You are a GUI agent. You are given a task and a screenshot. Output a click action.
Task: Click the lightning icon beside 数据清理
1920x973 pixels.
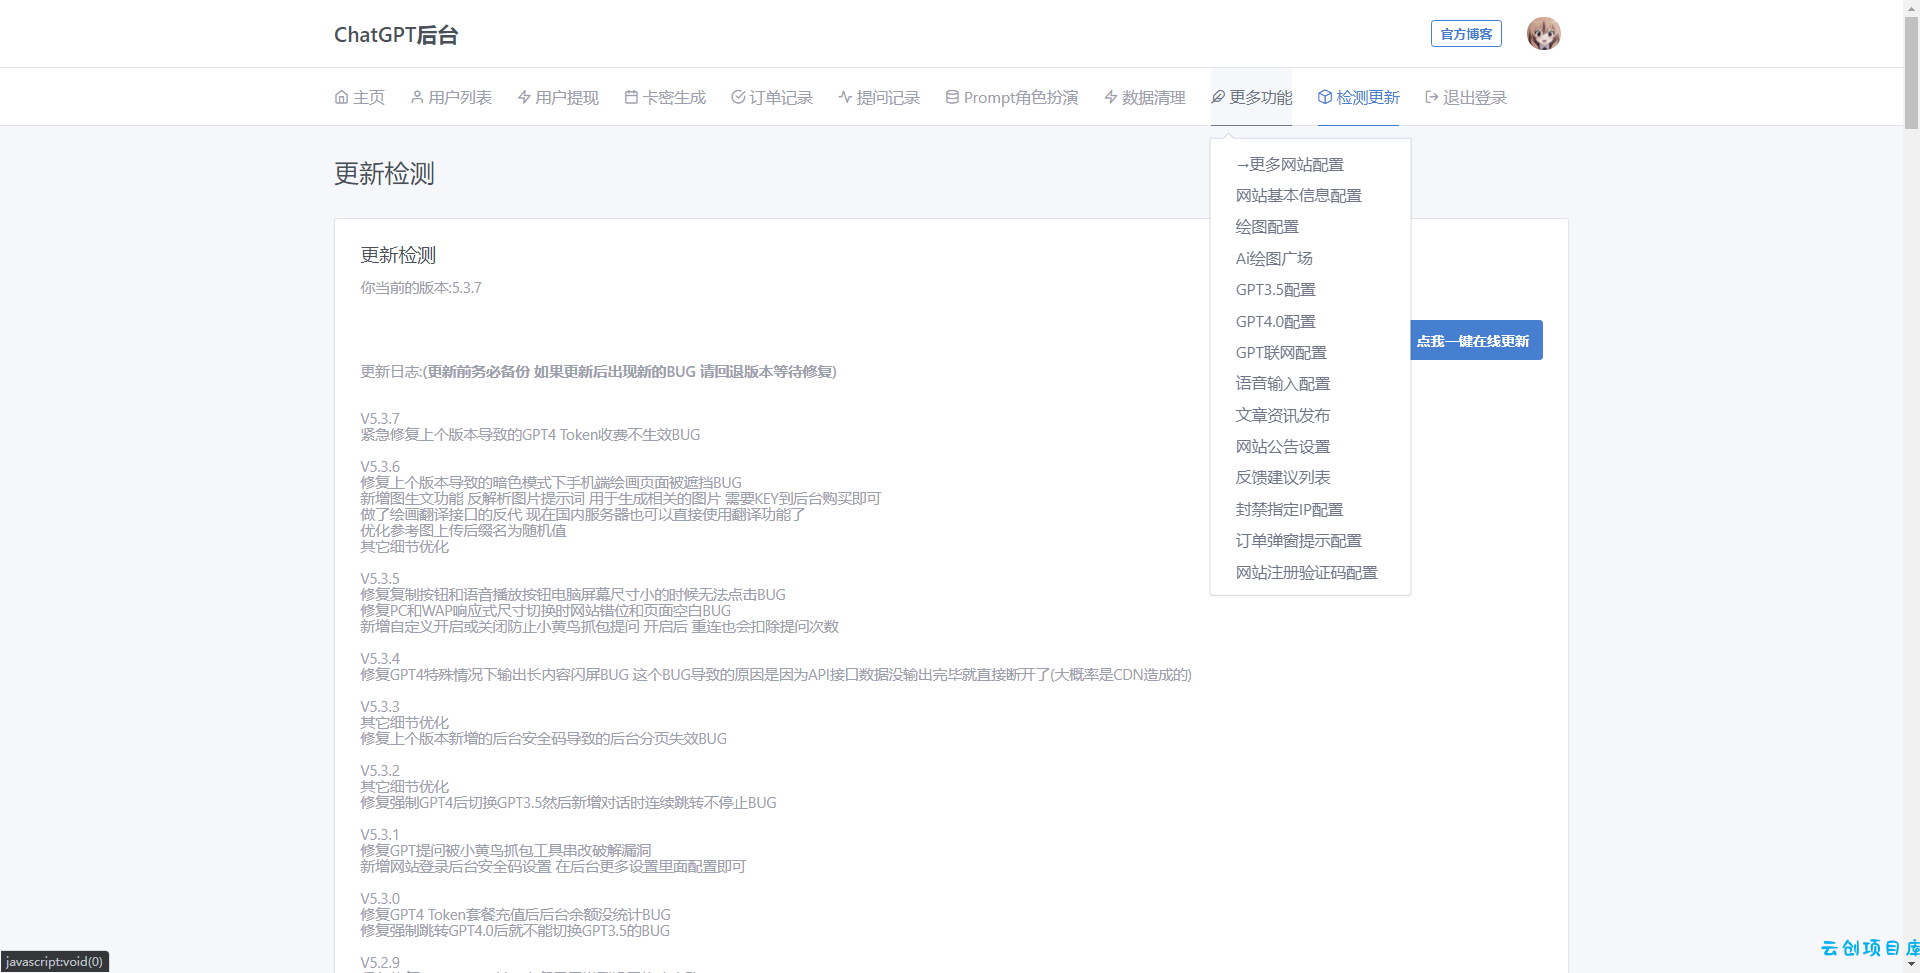[1110, 97]
